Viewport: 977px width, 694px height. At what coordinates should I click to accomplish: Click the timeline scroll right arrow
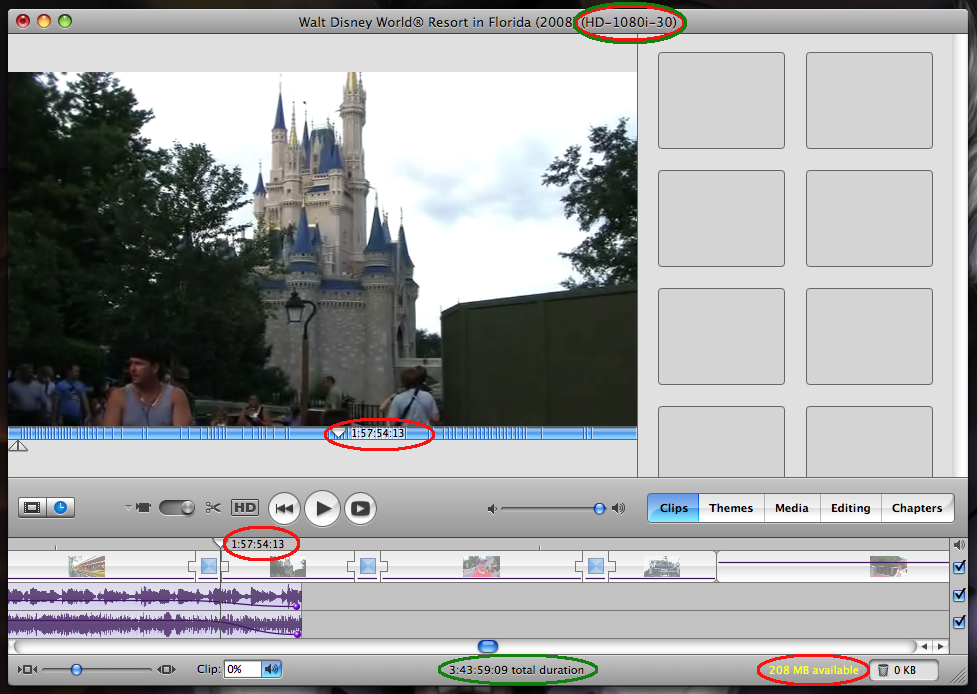point(940,647)
